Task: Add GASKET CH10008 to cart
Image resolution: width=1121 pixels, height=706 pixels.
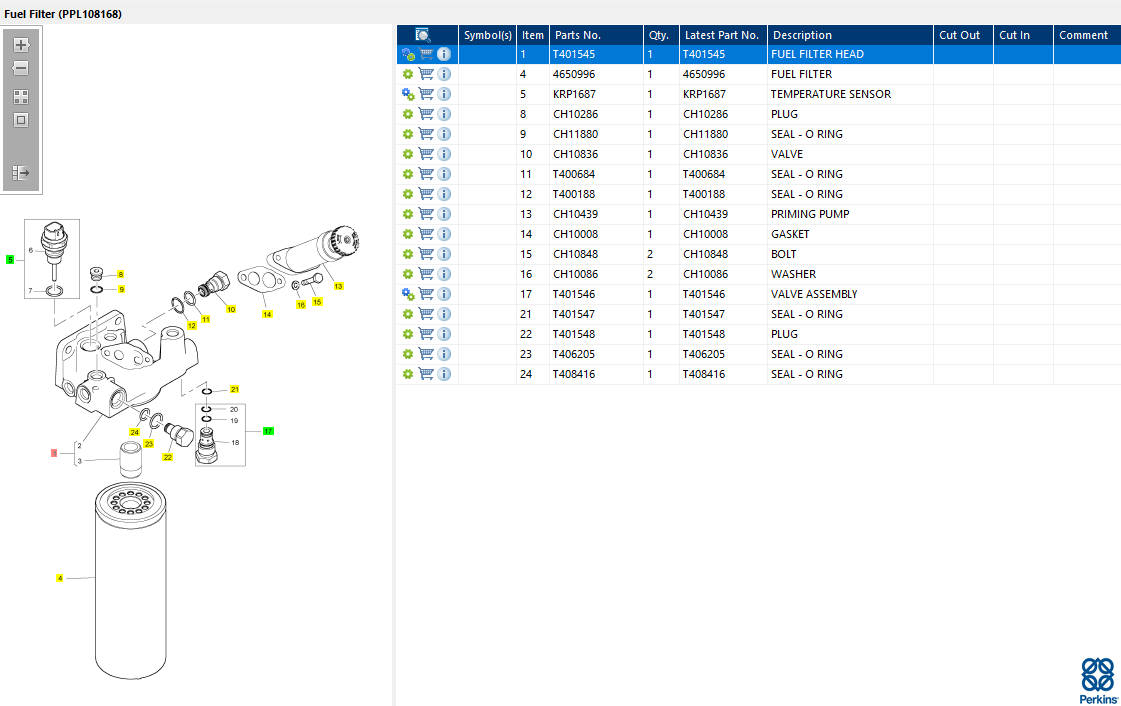Action: (x=426, y=234)
